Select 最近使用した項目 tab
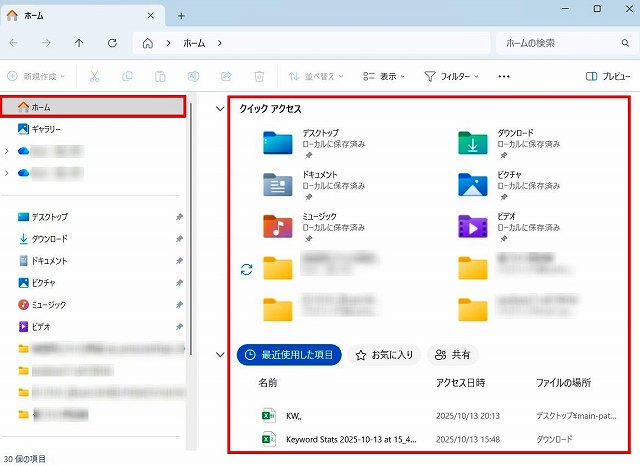 pos(289,355)
